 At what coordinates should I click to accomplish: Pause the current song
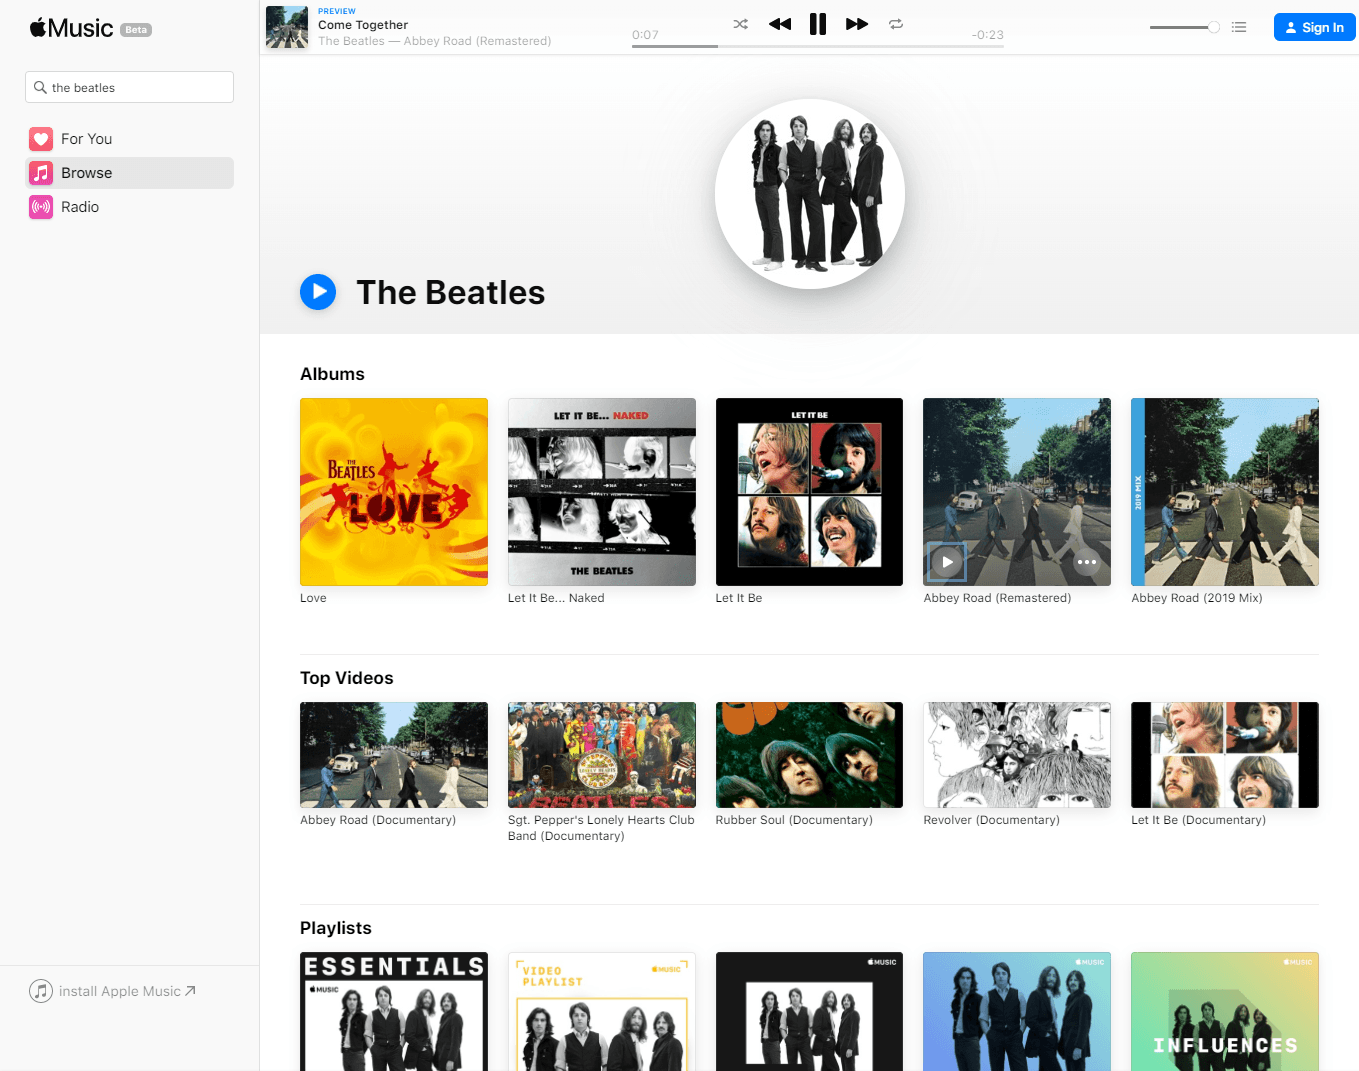(x=818, y=24)
